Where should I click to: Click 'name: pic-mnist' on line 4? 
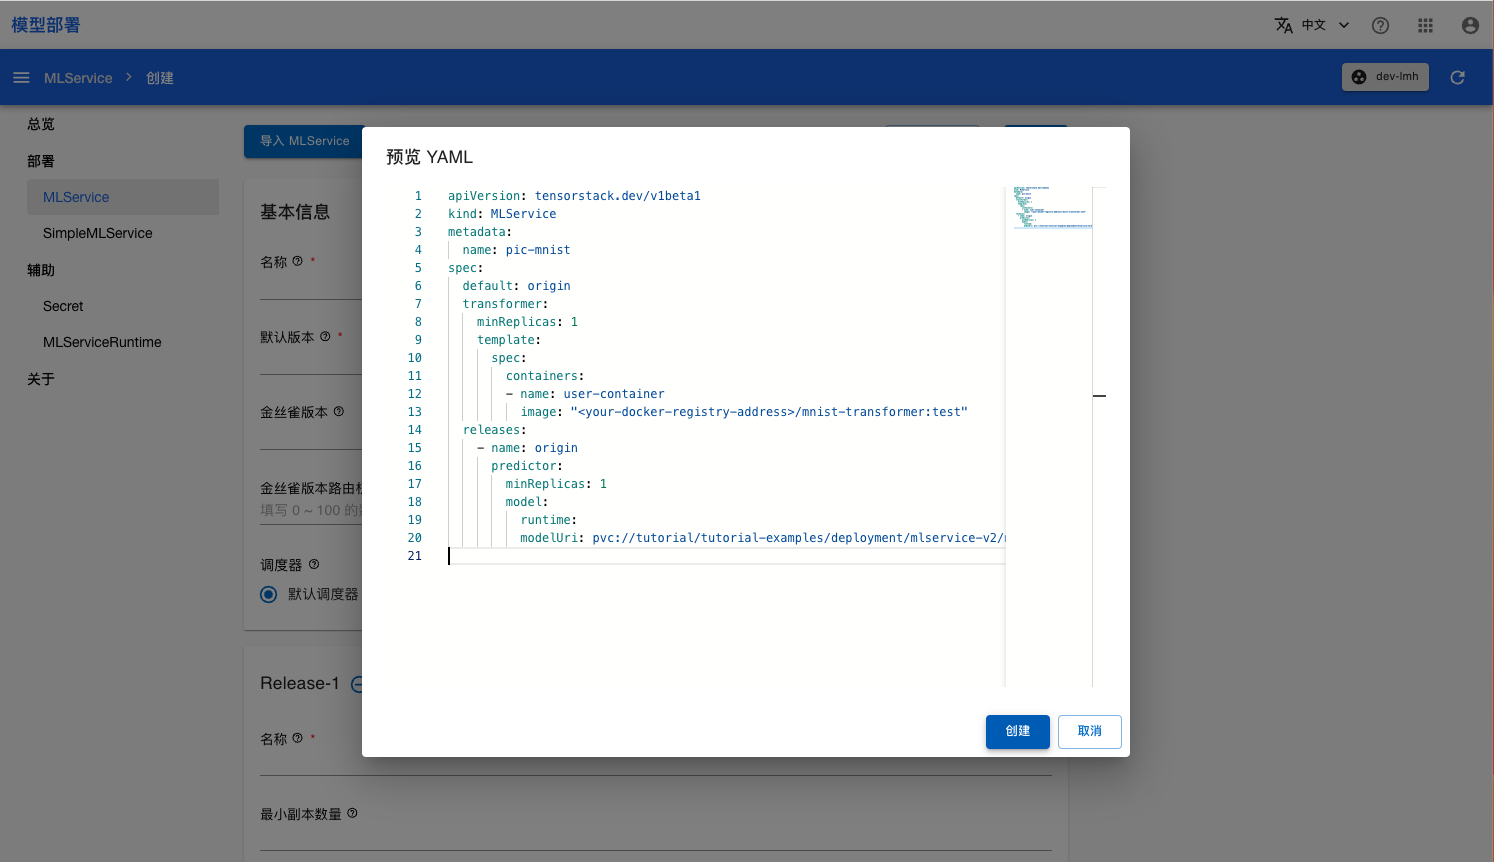coord(516,250)
